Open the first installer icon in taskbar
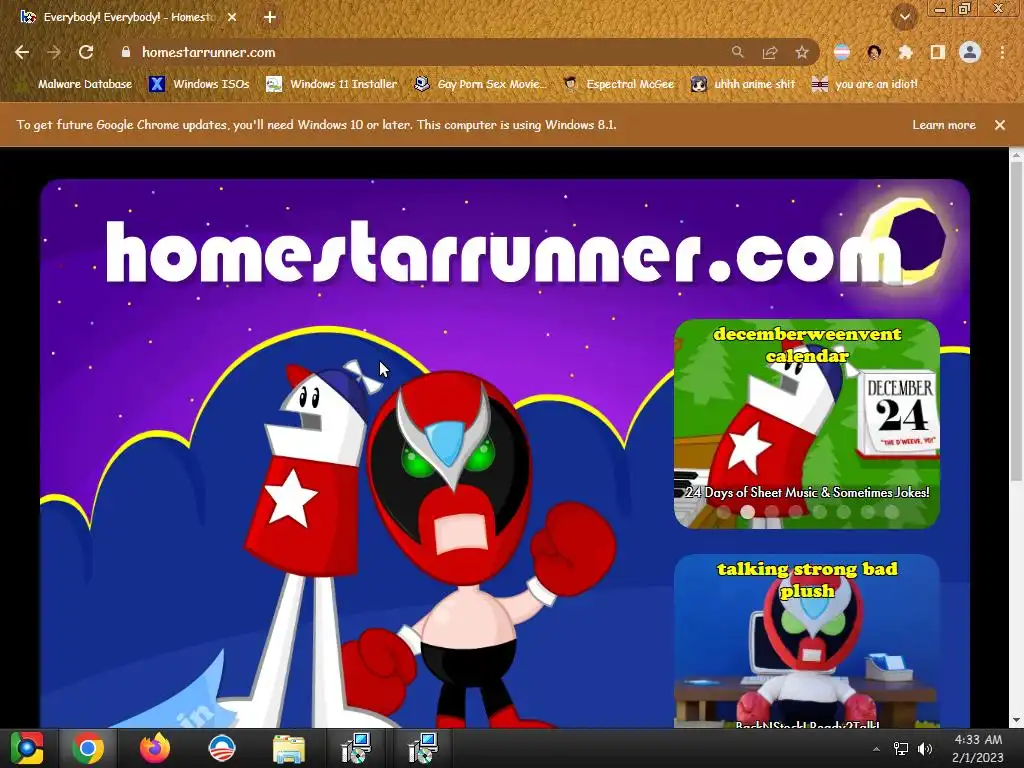Screen dimensions: 1024x768 click(x=357, y=748)
